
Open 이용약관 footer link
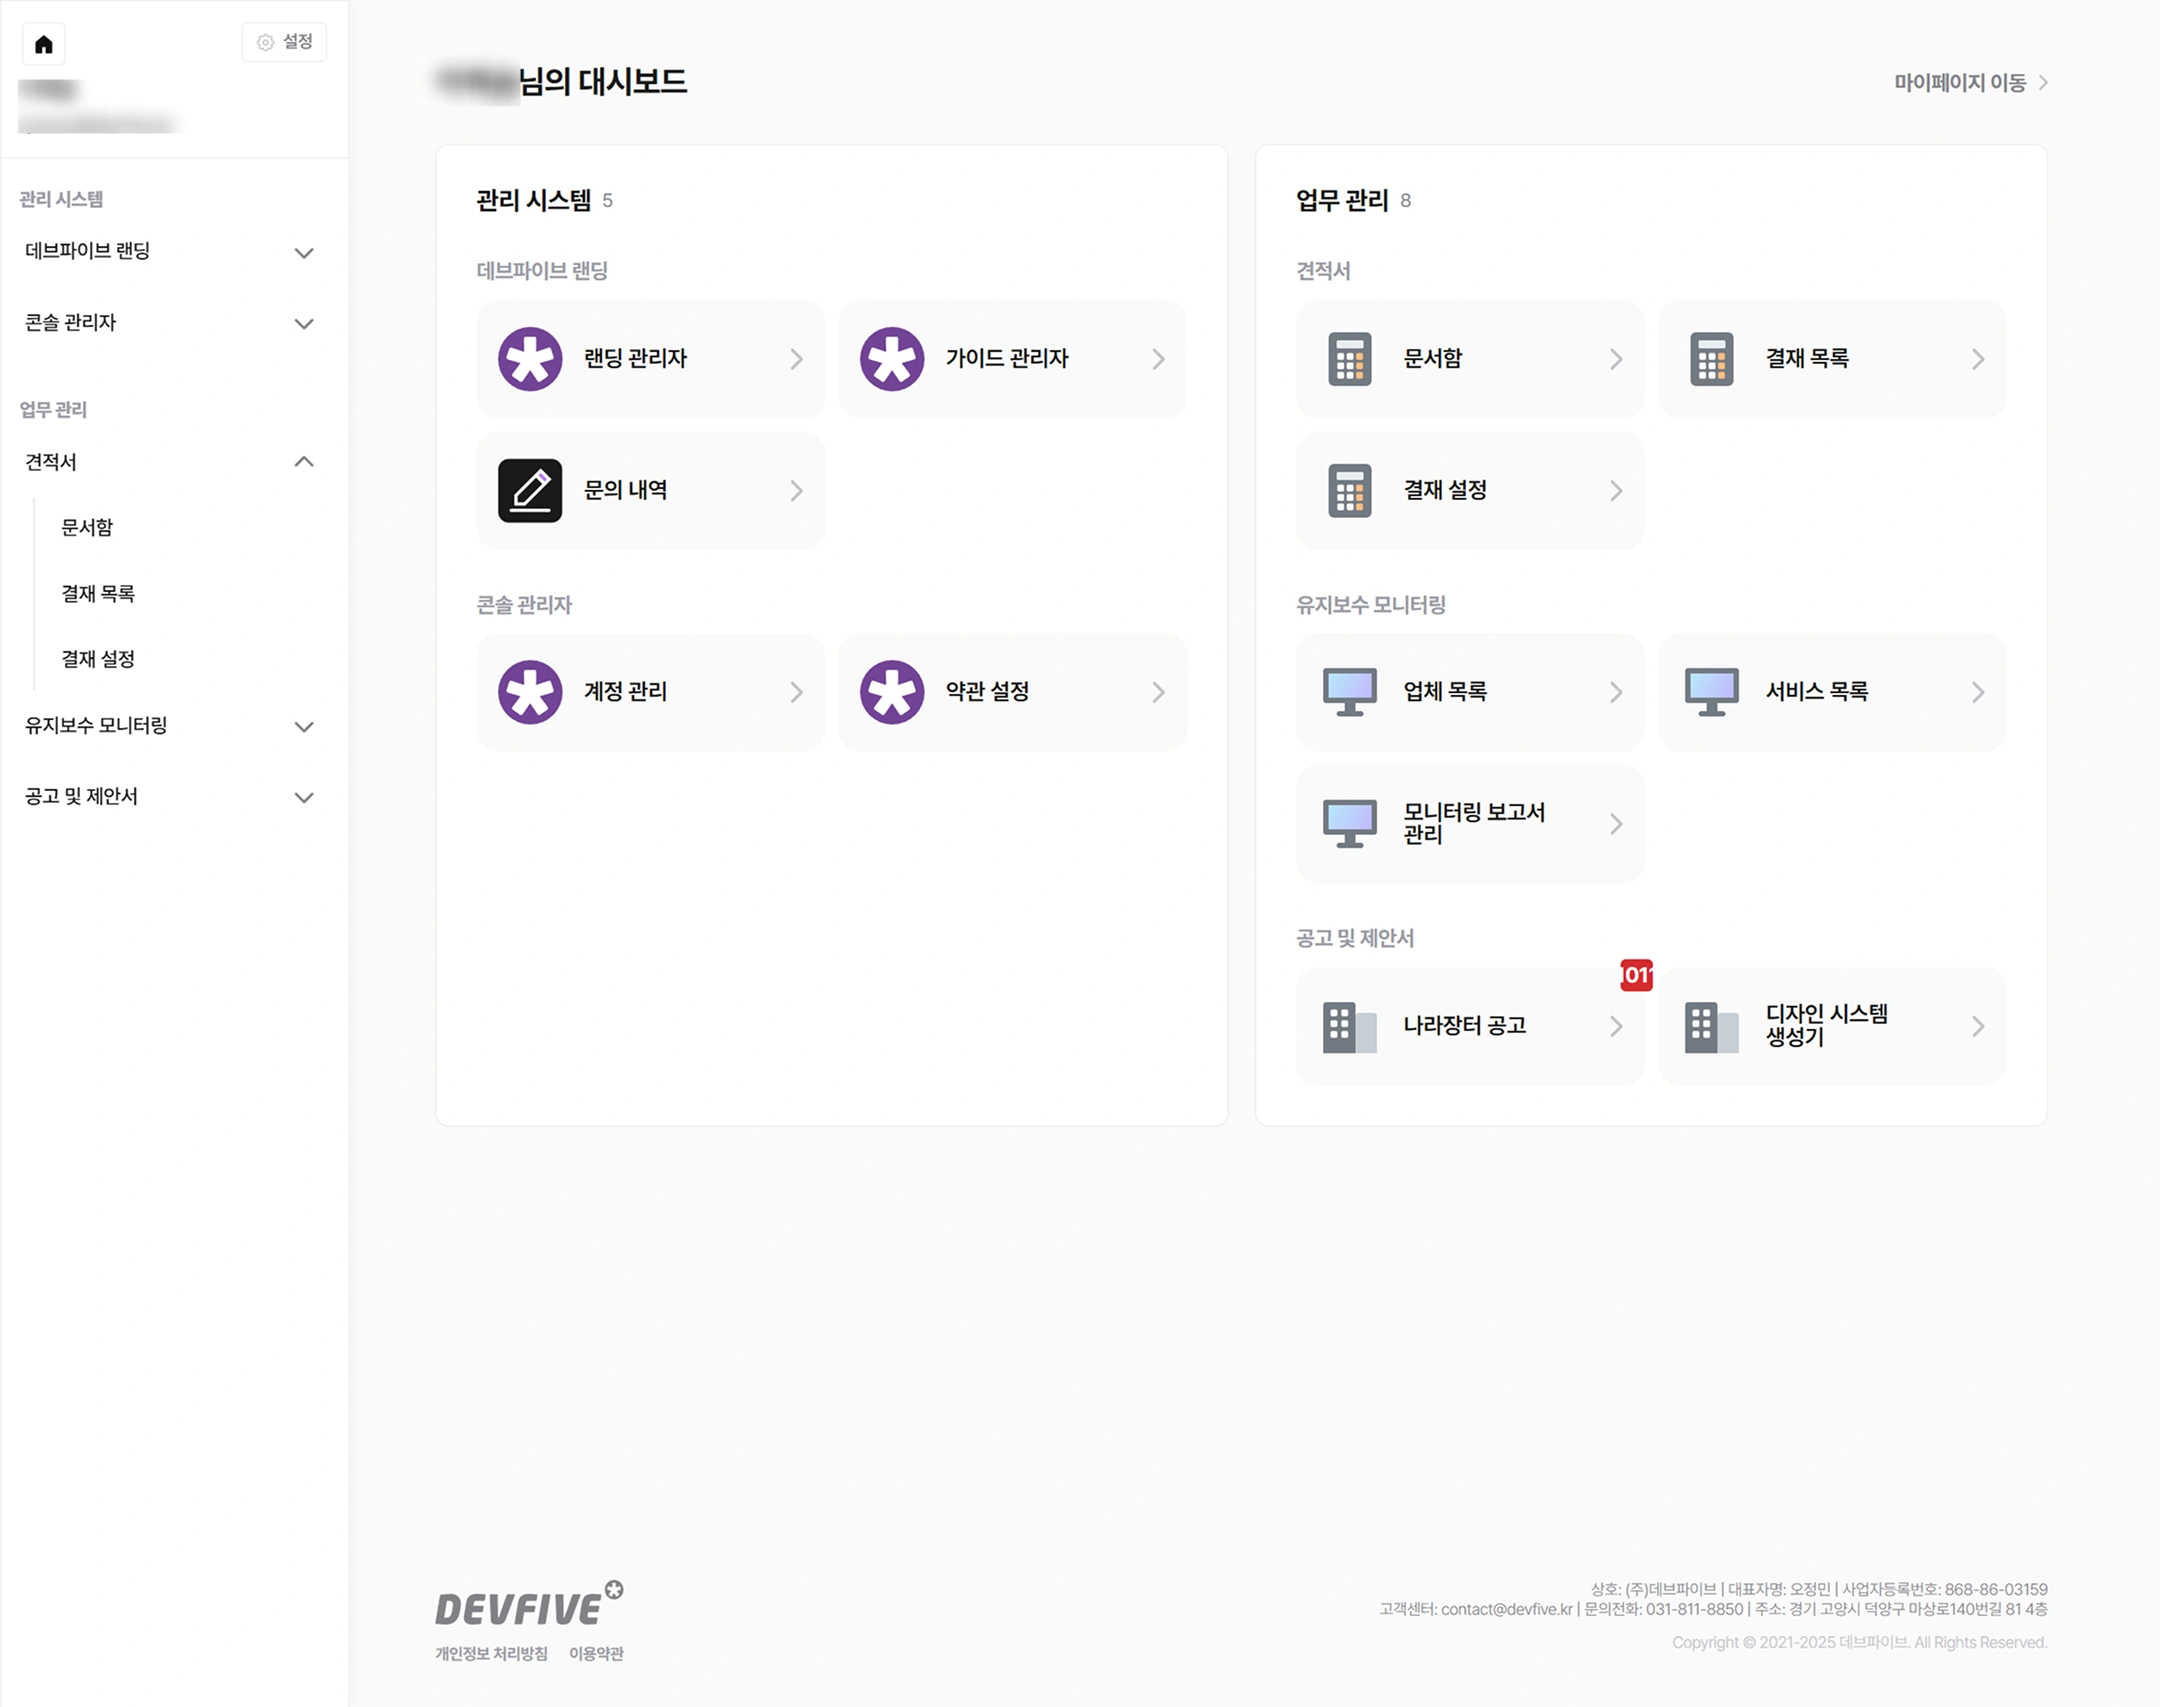tap(597, 1654)
